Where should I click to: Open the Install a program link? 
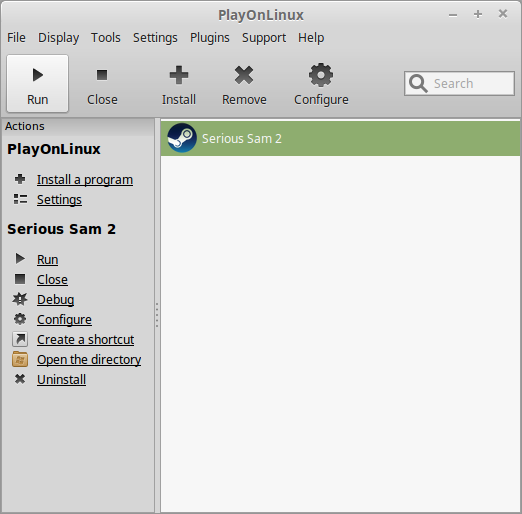pyautogui.click(x=85, y=180)
